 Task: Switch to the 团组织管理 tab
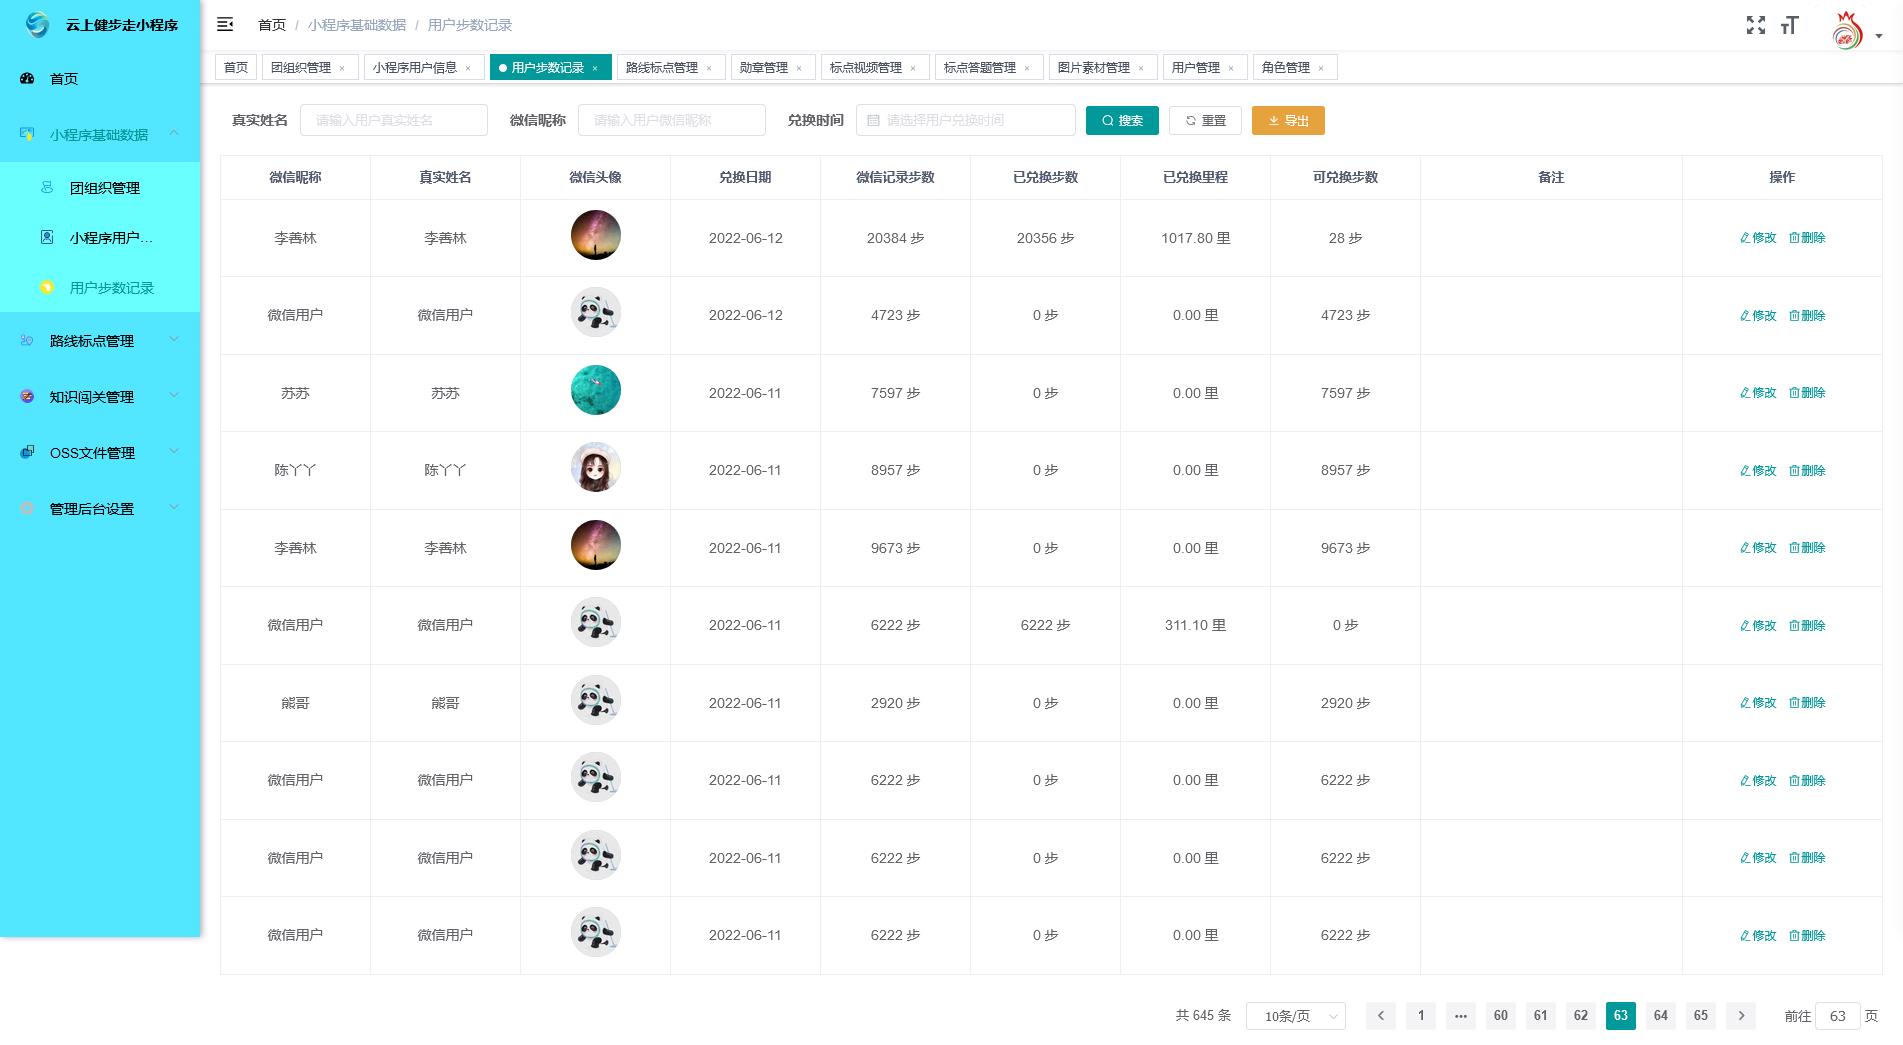point(300,67)
